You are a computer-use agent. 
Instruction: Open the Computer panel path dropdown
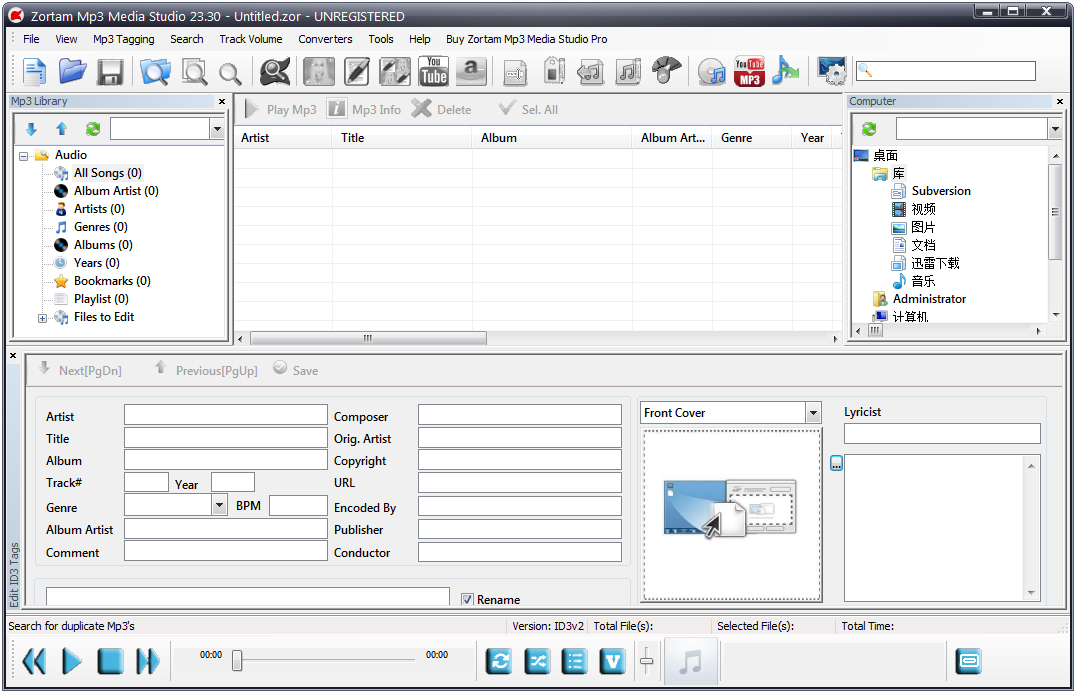(1055, 129)
